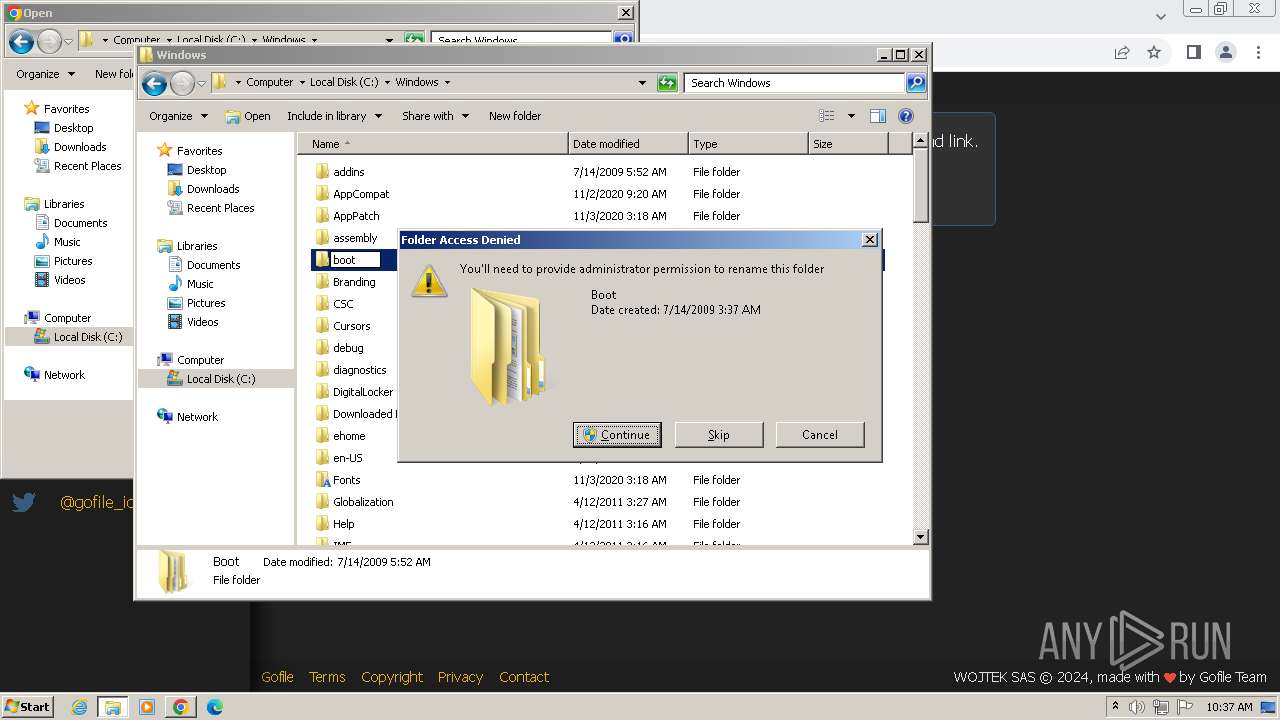This screenshot has width=1280, height=720.
Task: Select the addins folder
Action: pos(348,172)
